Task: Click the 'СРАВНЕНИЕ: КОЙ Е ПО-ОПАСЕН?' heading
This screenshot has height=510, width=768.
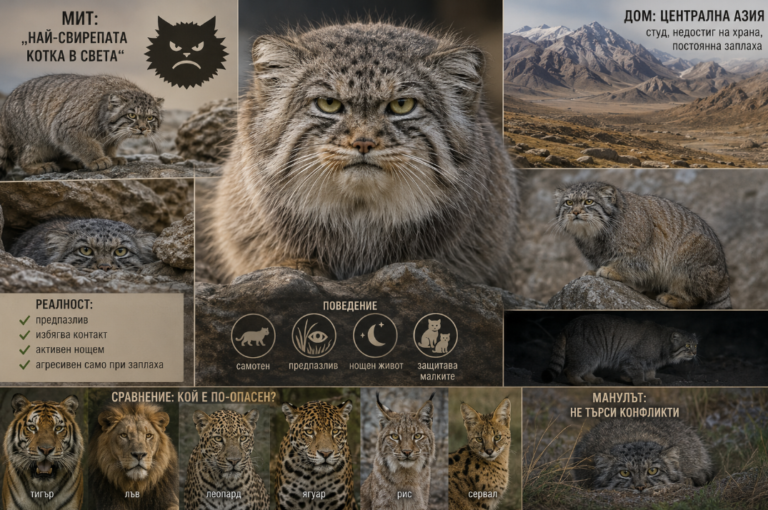Action: coord(193,397)
